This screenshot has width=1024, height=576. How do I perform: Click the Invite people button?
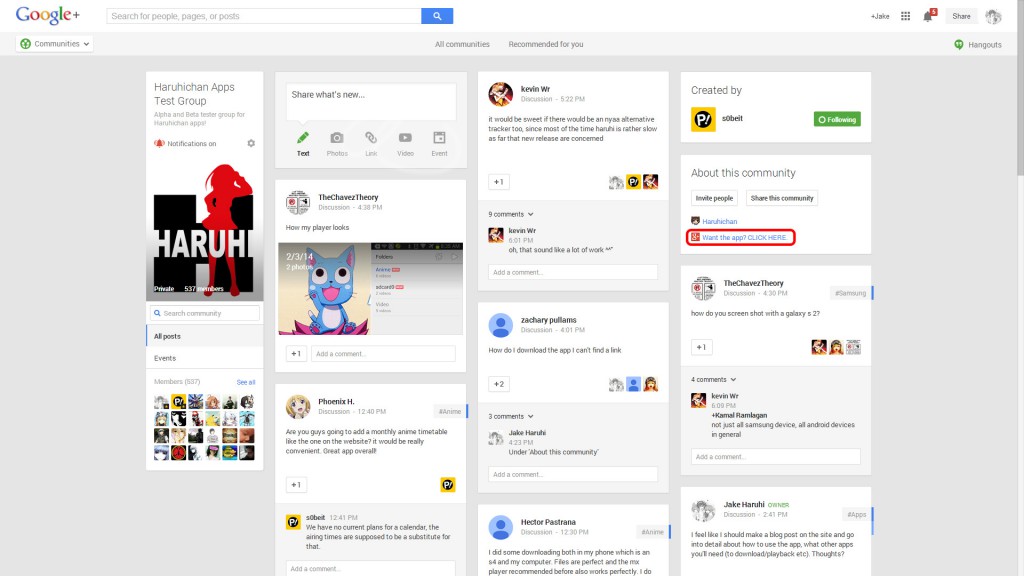coord(714,198)
